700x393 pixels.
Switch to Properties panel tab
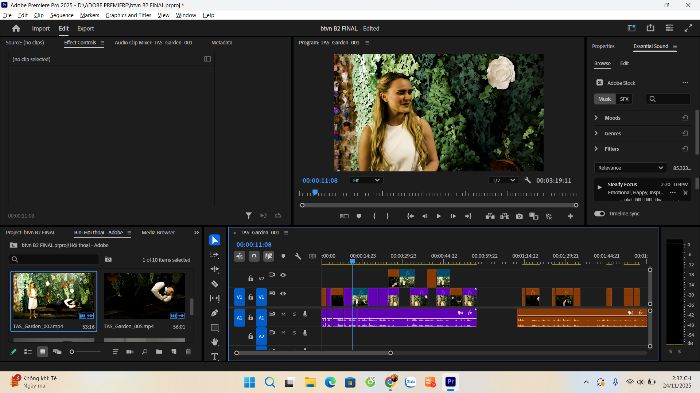click(x=603, y=46)
